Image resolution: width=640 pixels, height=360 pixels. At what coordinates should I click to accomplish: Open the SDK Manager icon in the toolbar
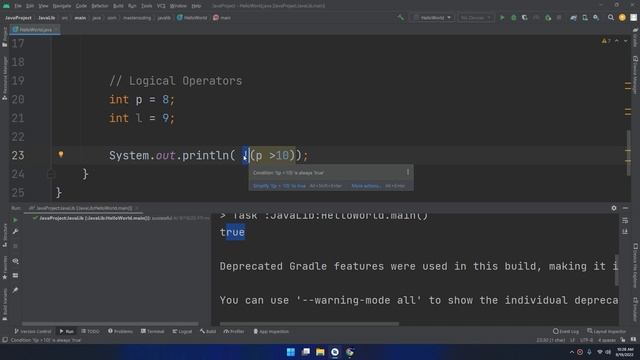pos(596,18)
